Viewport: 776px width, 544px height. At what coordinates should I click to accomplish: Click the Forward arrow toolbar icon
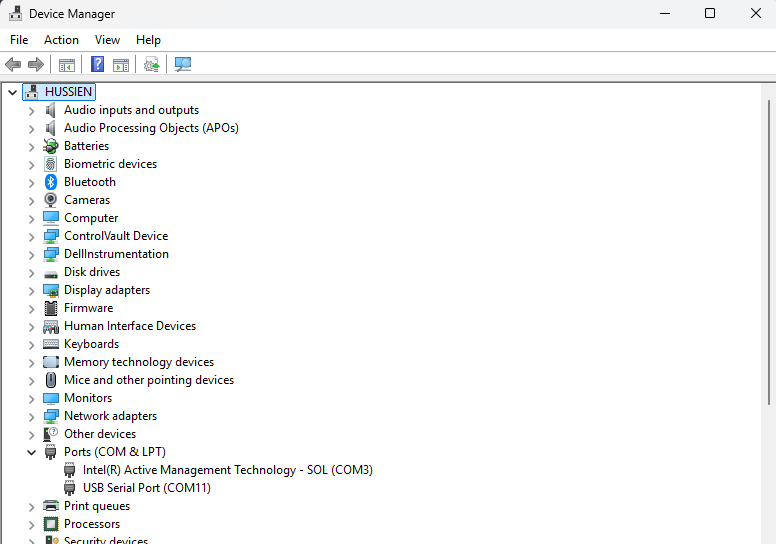point(36,64)
